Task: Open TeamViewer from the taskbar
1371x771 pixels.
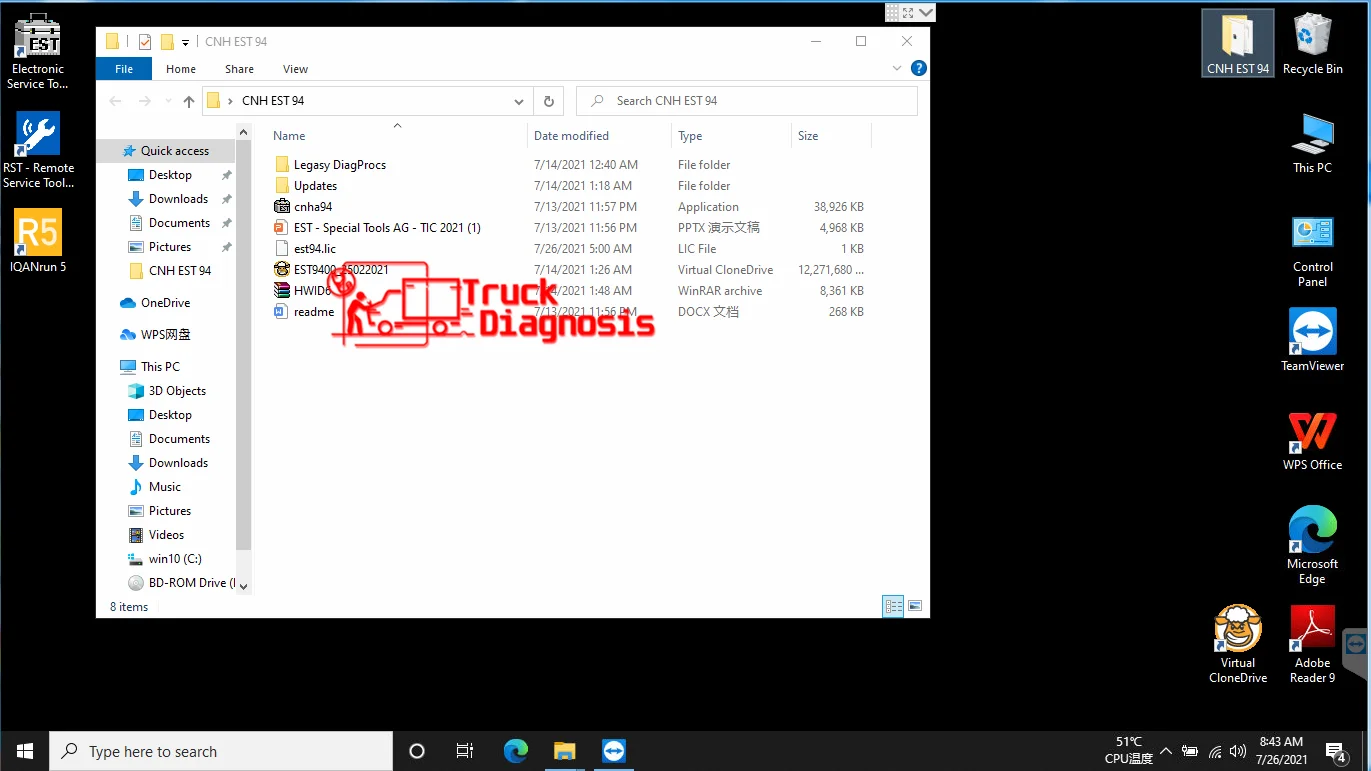Action: pyautogui.click(x=614, y=751)
